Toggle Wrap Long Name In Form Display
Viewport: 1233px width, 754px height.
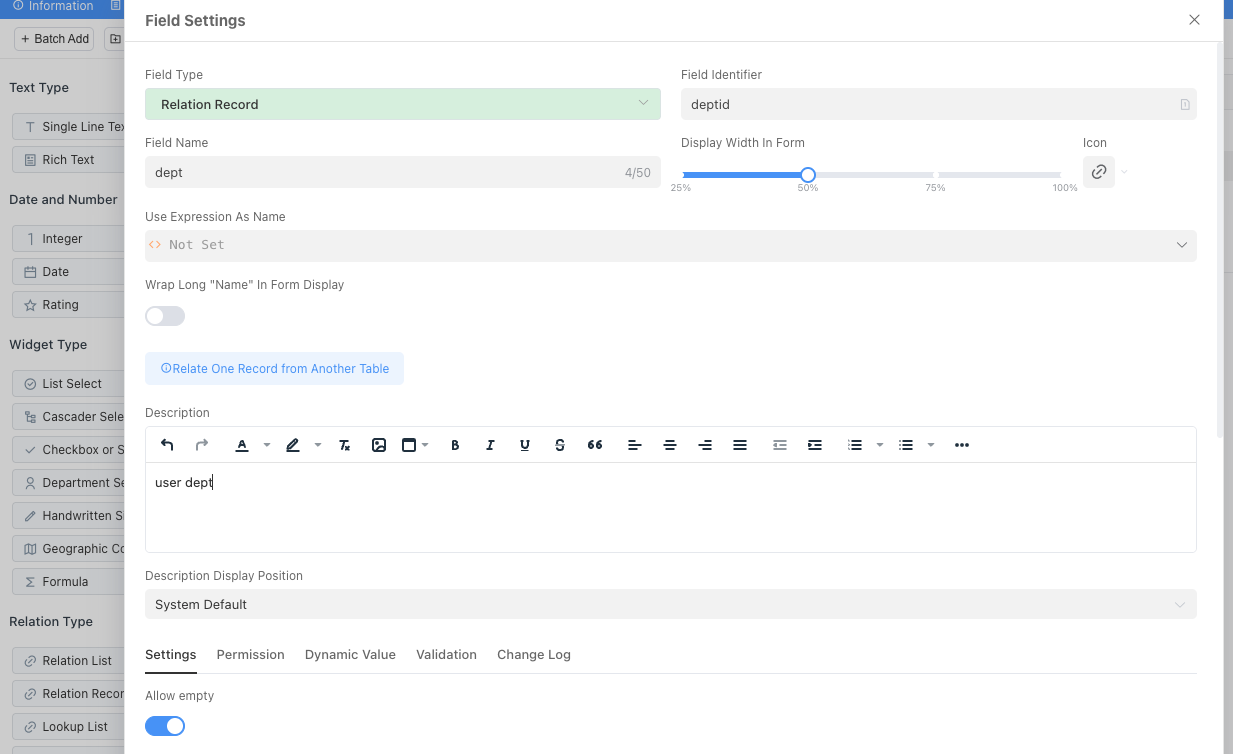(x=165, y=316)
